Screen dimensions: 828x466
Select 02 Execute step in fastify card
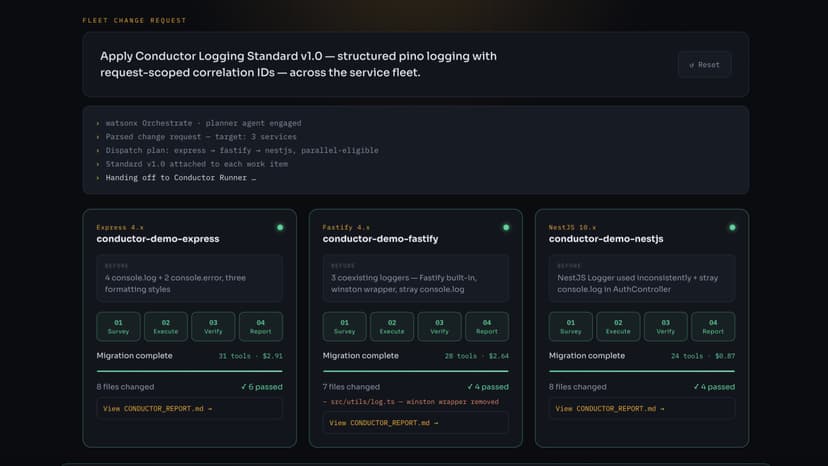coord(392,327)
